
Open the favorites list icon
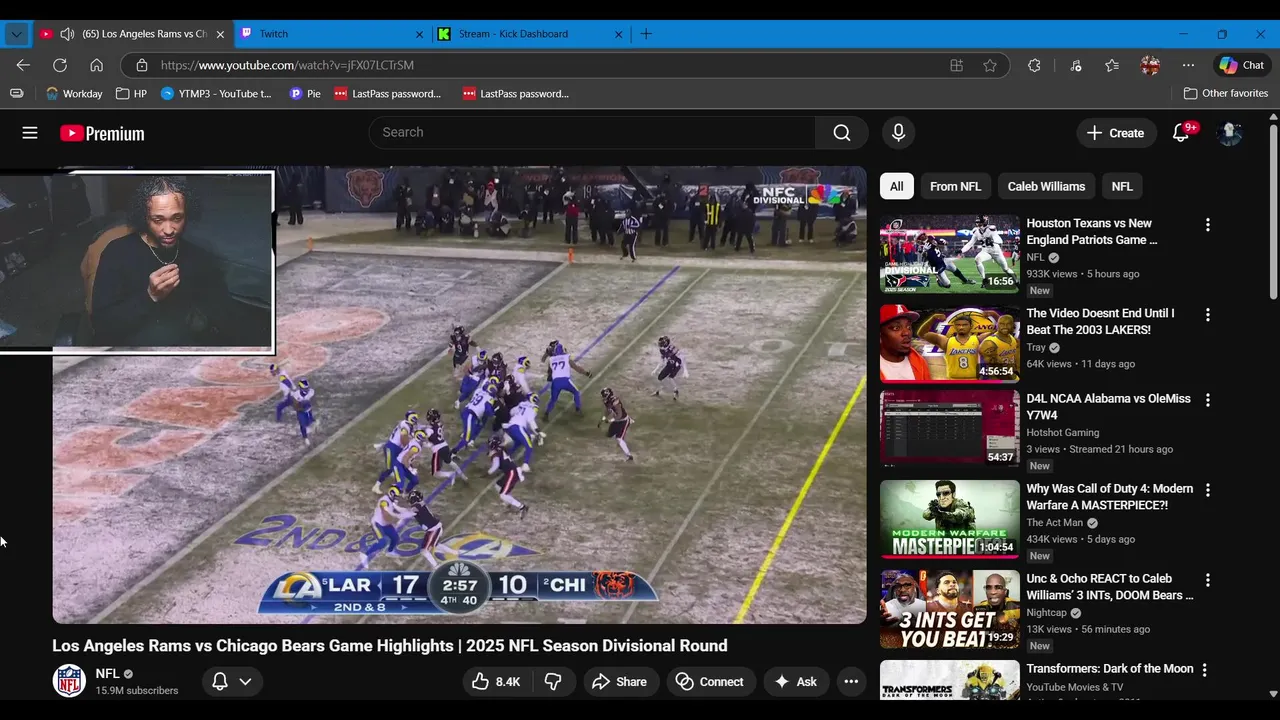1112,65
